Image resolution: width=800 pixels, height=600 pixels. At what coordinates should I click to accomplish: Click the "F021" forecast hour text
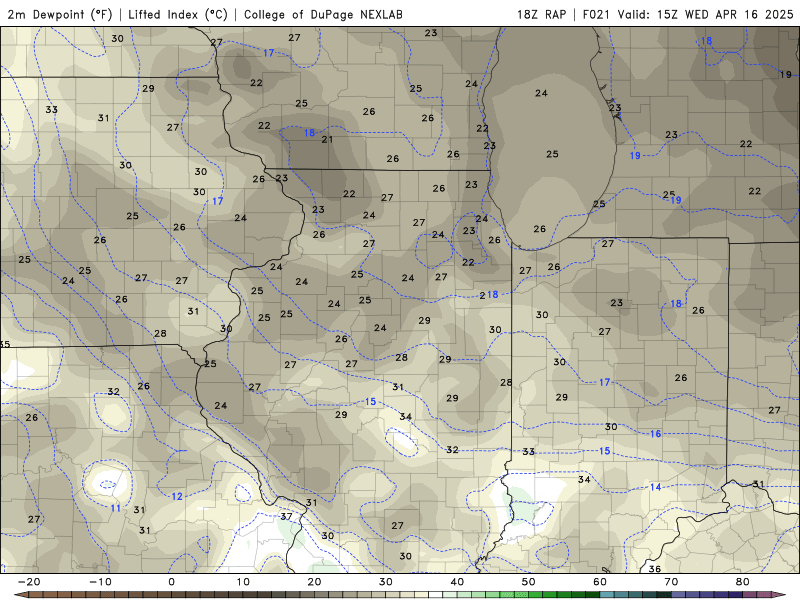click(597, 14)
